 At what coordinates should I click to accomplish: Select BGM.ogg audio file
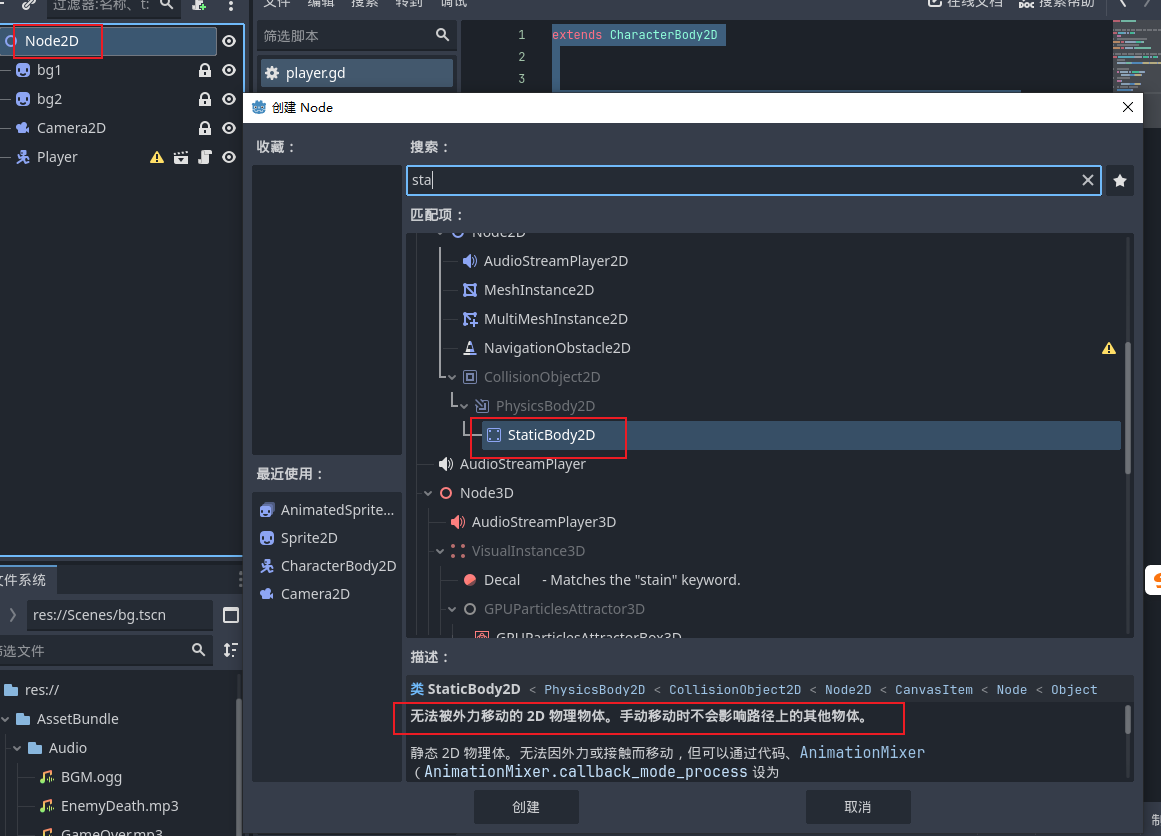(91, 777)
